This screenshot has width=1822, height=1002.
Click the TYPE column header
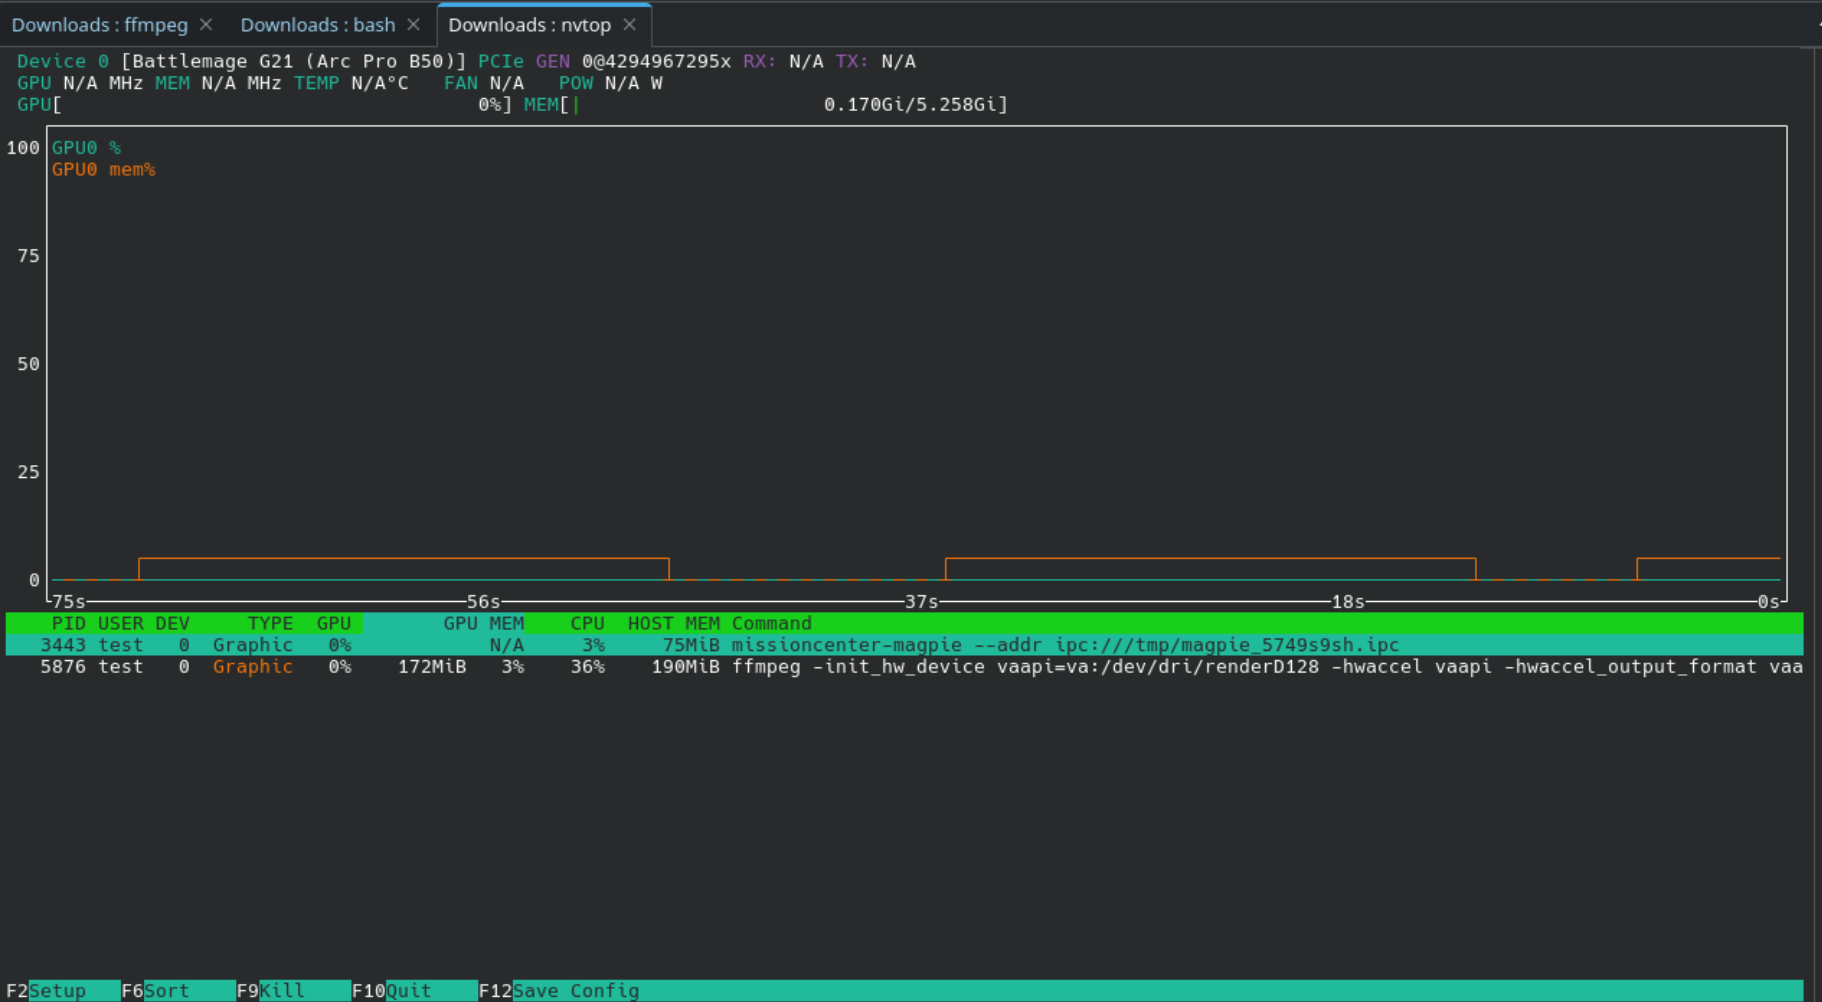point(270,623)
